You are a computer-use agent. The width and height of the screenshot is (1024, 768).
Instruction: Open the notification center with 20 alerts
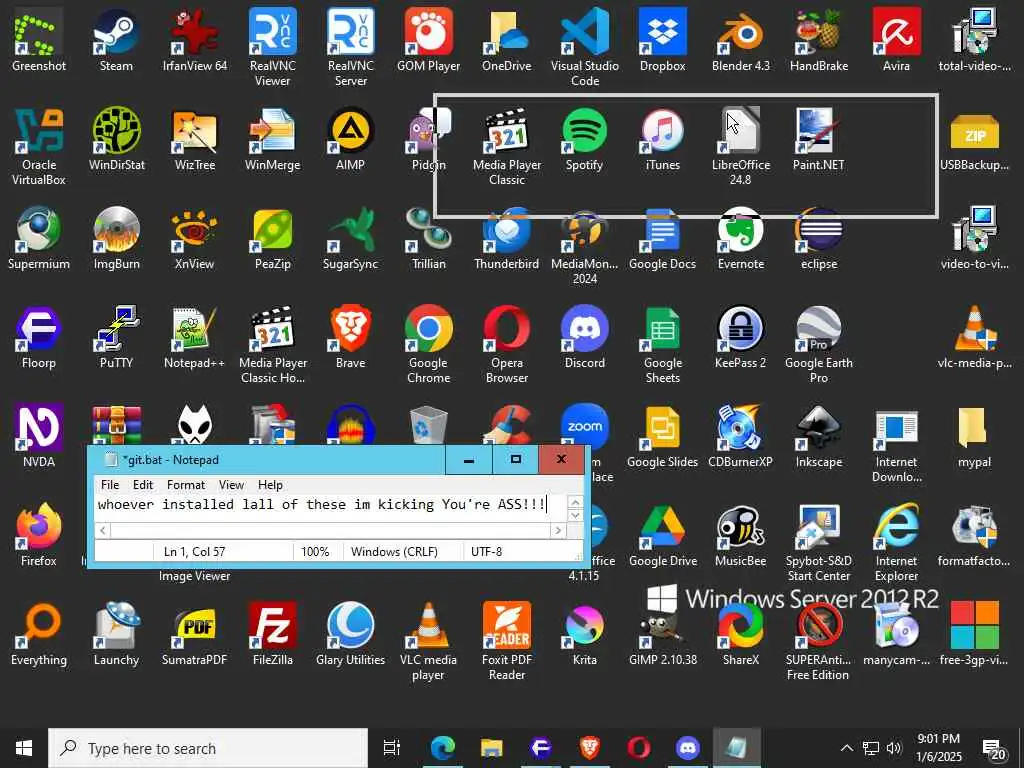pyautogui.click(x=994, y=749)
